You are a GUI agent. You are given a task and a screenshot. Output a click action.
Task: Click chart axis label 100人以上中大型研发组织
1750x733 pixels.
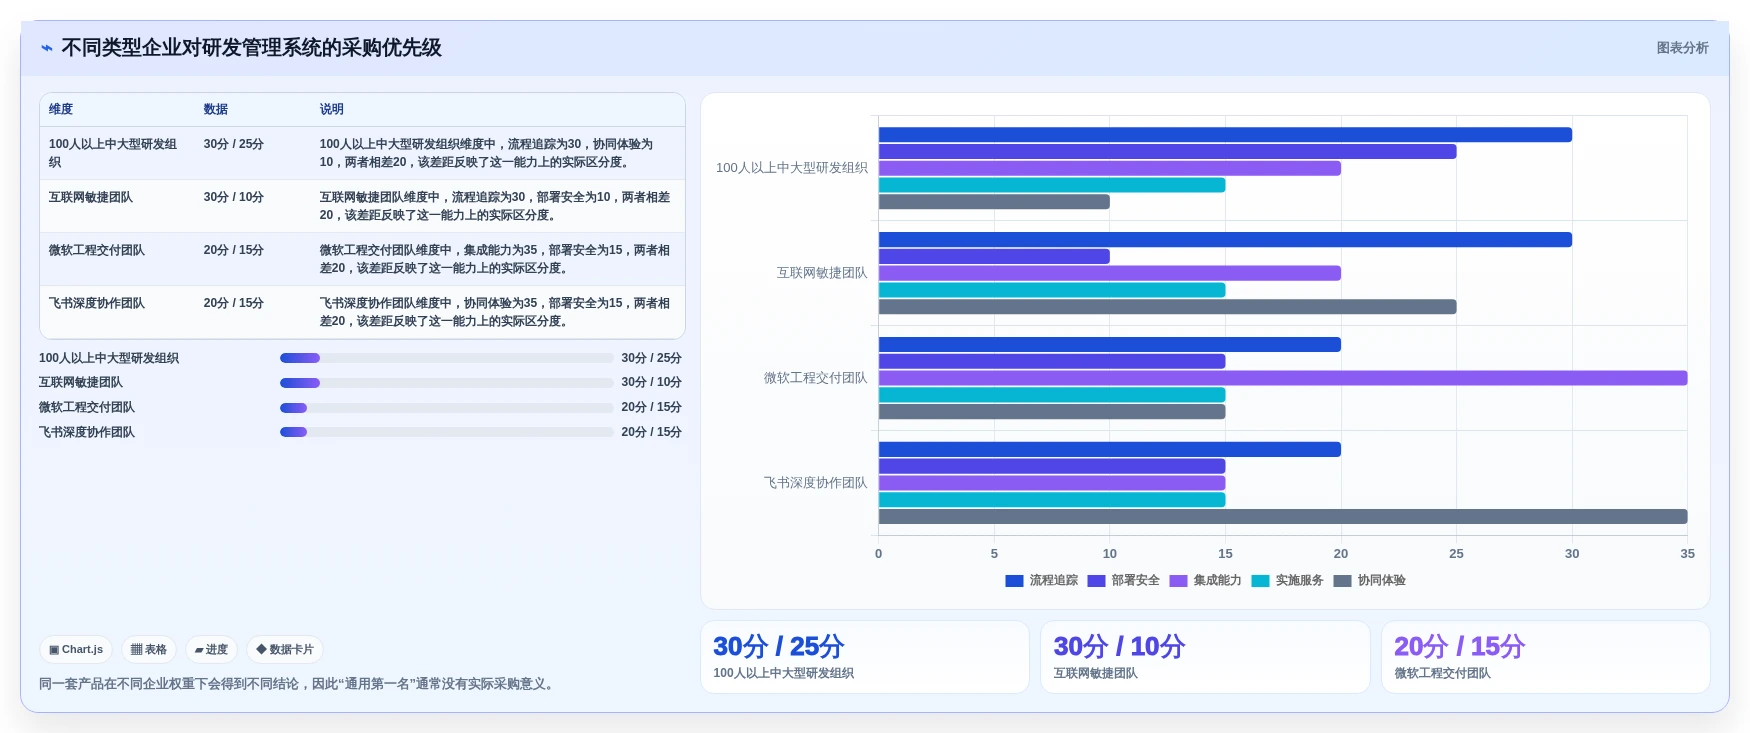[792, 168]
